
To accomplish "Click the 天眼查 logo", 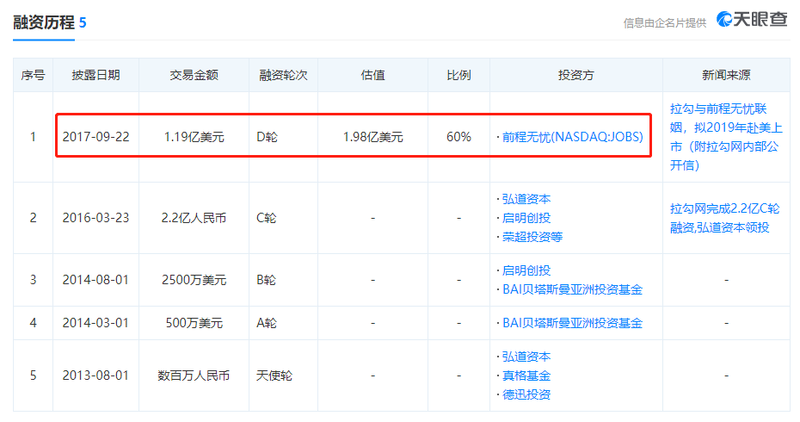I will pos(752,19).
